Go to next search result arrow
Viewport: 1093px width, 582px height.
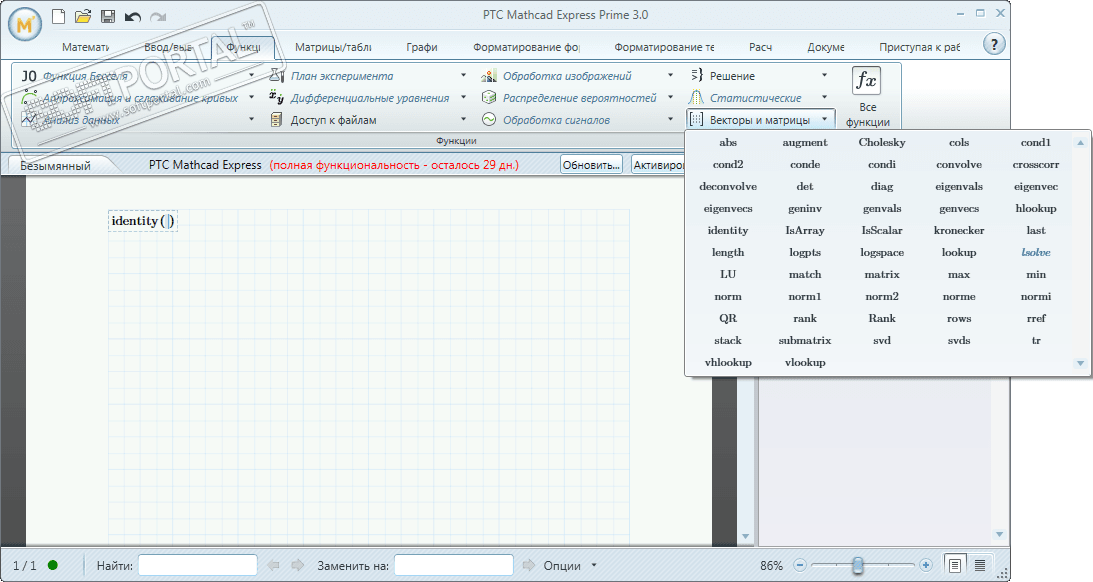(x=298, y=565)
